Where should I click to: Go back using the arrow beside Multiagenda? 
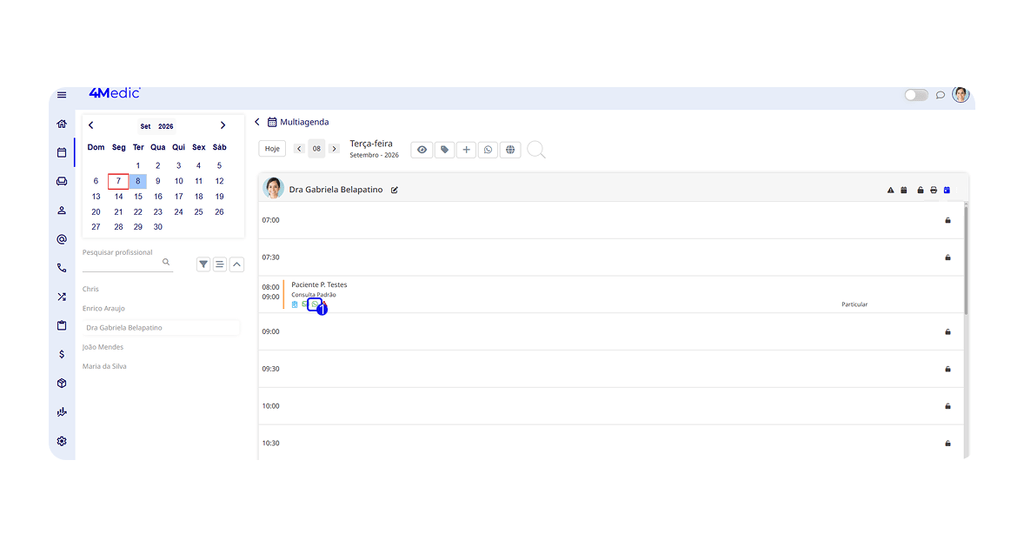257,122
